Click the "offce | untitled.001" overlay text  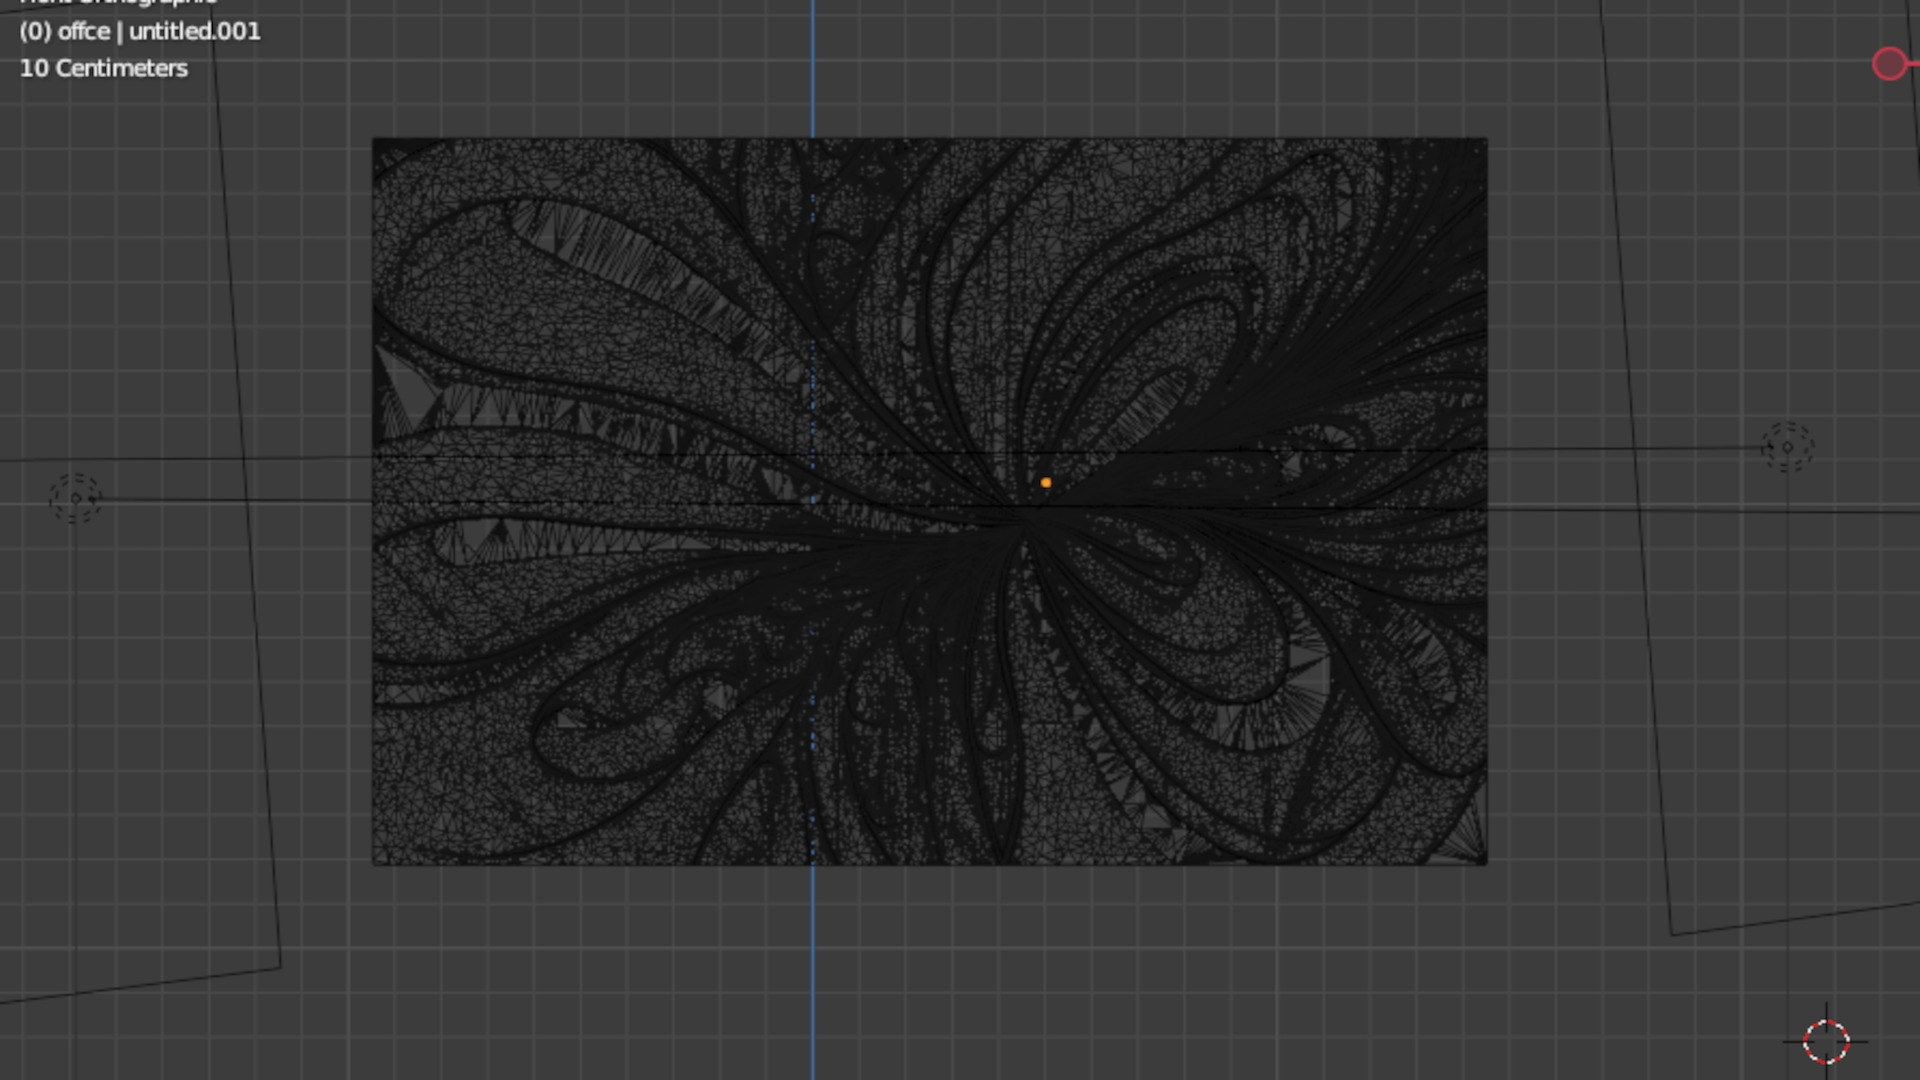point(139,31)
